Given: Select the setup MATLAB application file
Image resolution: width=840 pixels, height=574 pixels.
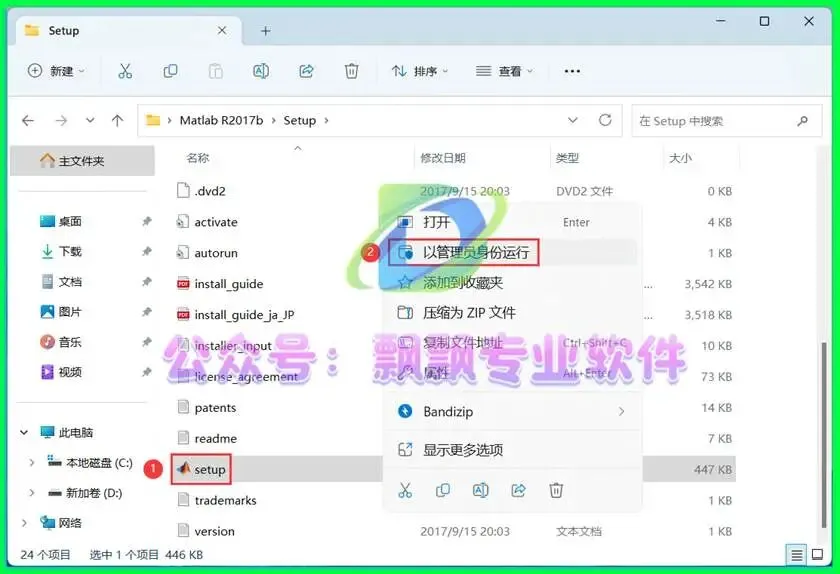Looking at the screenshot, I should [x=201, y=469].
